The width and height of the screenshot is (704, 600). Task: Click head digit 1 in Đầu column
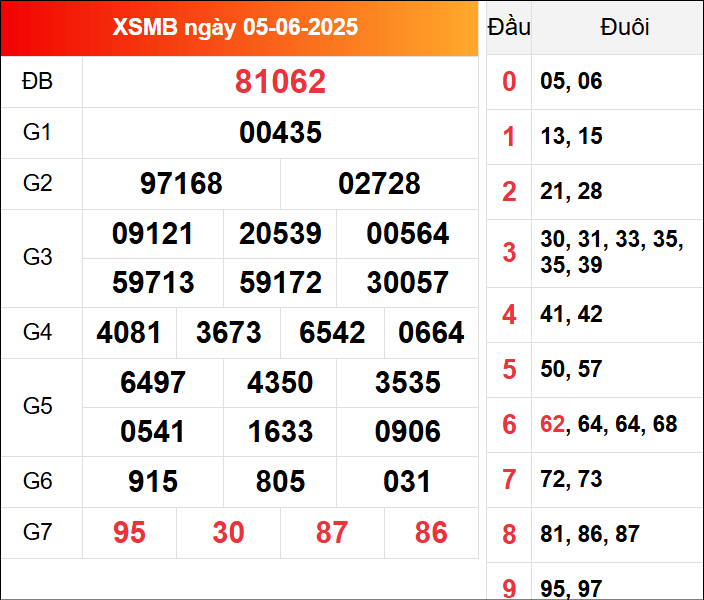[x=509, y=137]
